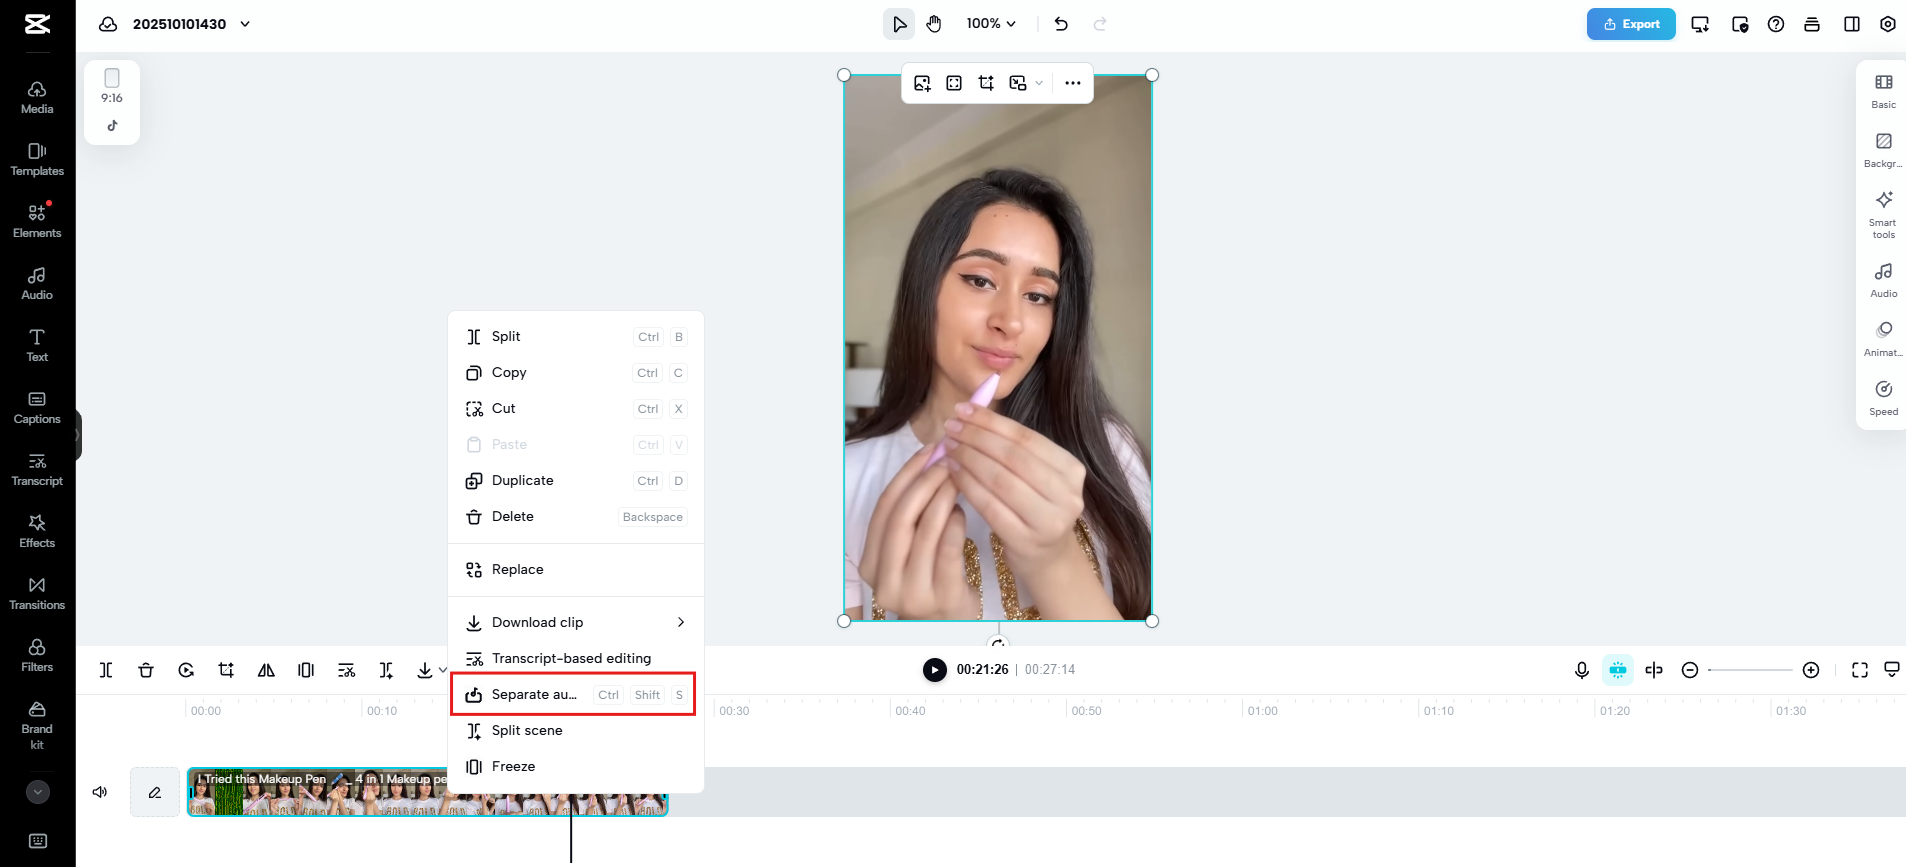The height and width of the screenshot is (867, 1906).
Task: Select Split scene in context menu
Action: (576, 731)
